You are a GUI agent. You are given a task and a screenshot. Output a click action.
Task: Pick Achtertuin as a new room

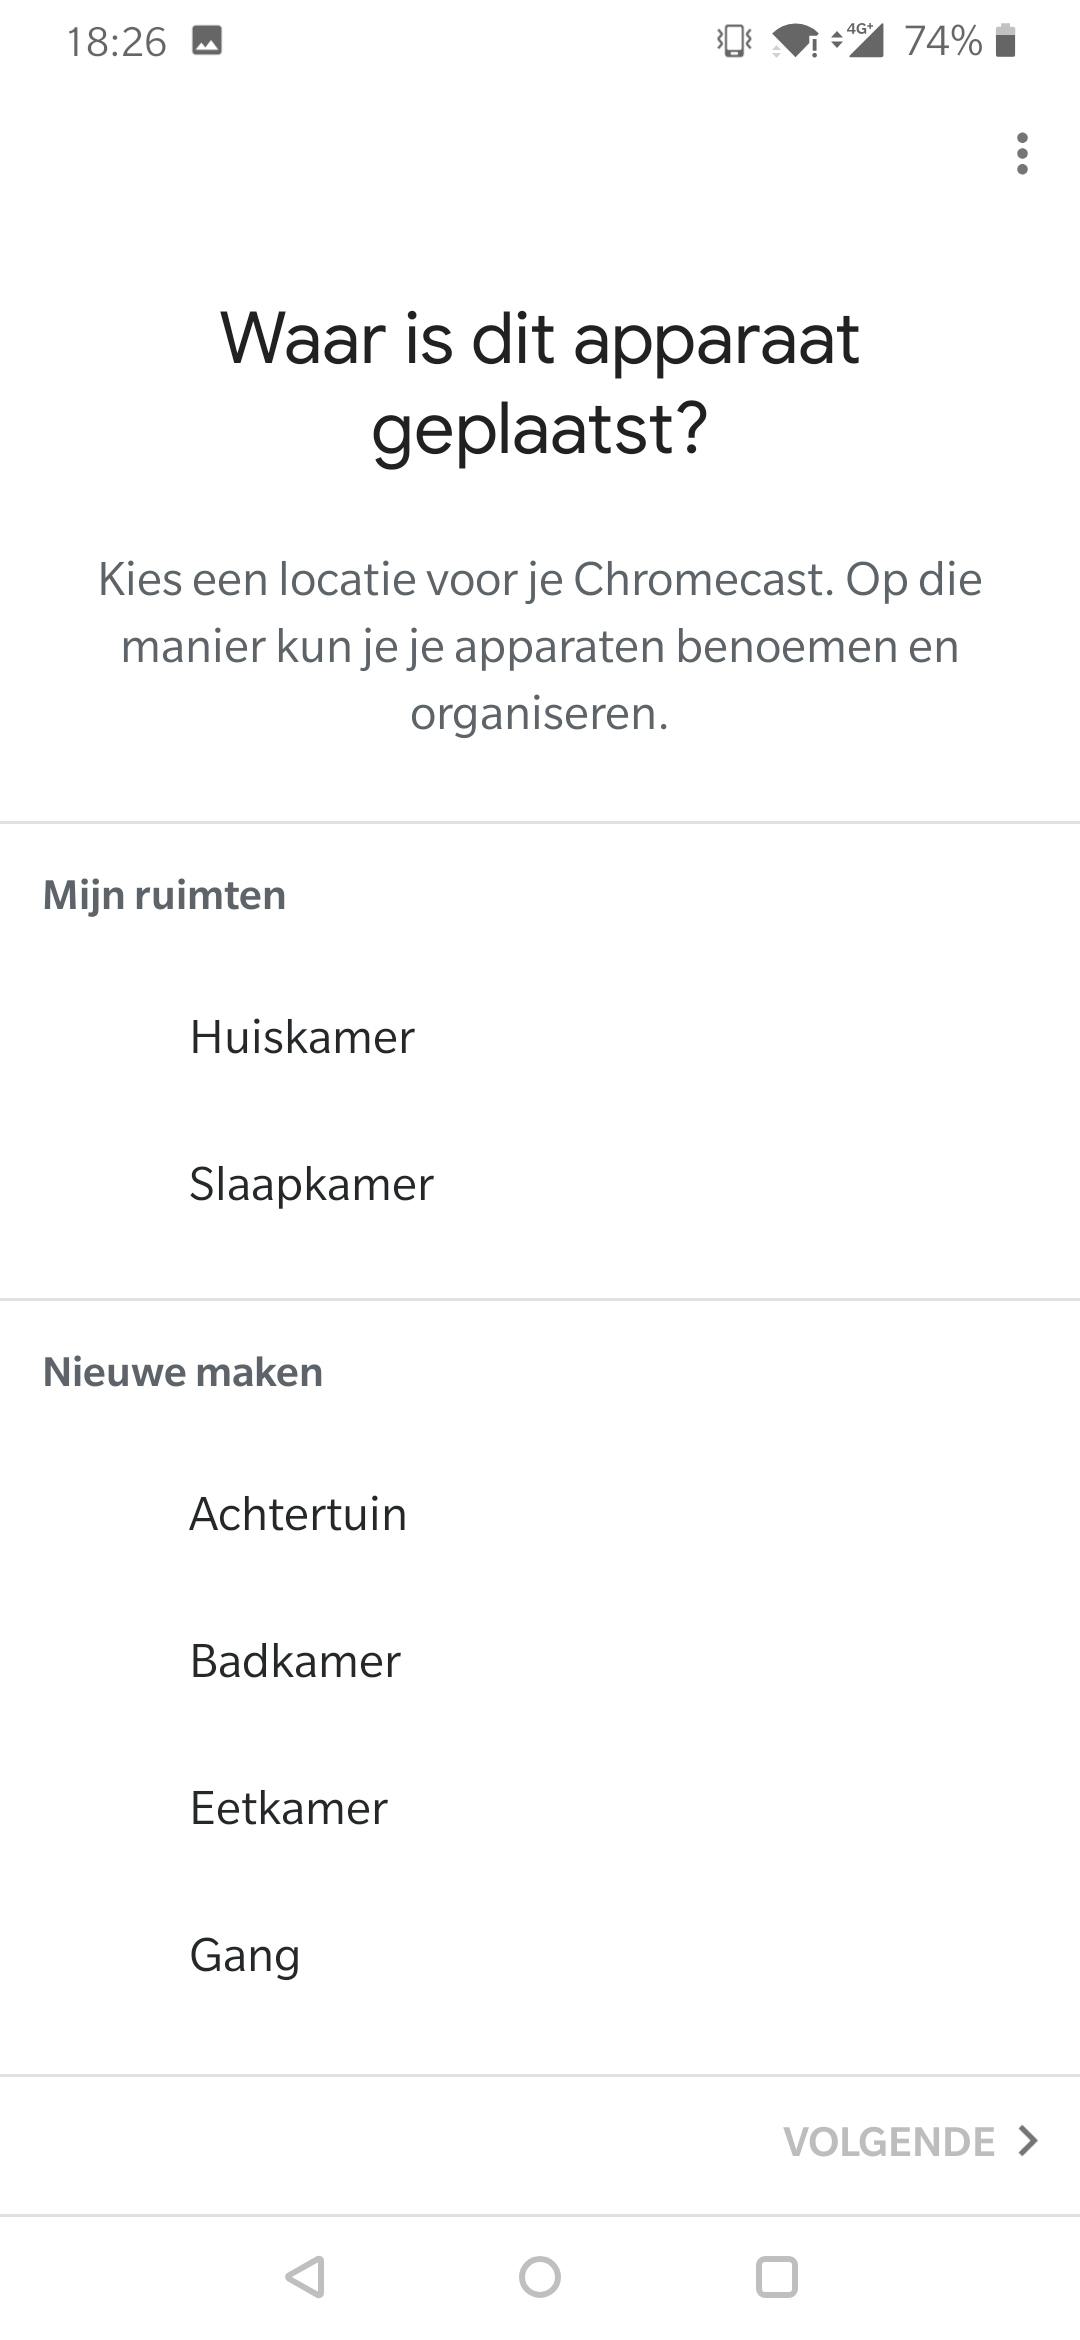coord(298,1514)
